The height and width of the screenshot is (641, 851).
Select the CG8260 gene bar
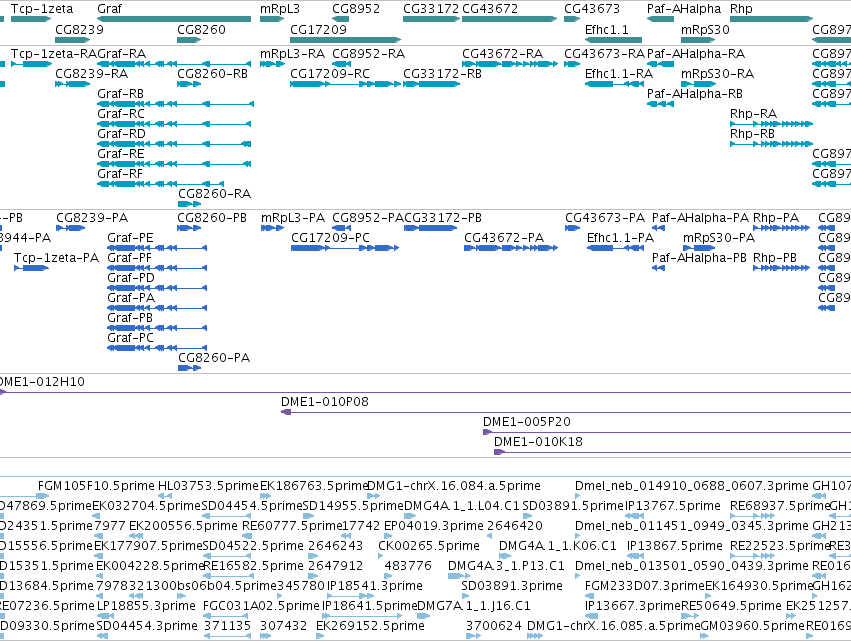[189, 40]
